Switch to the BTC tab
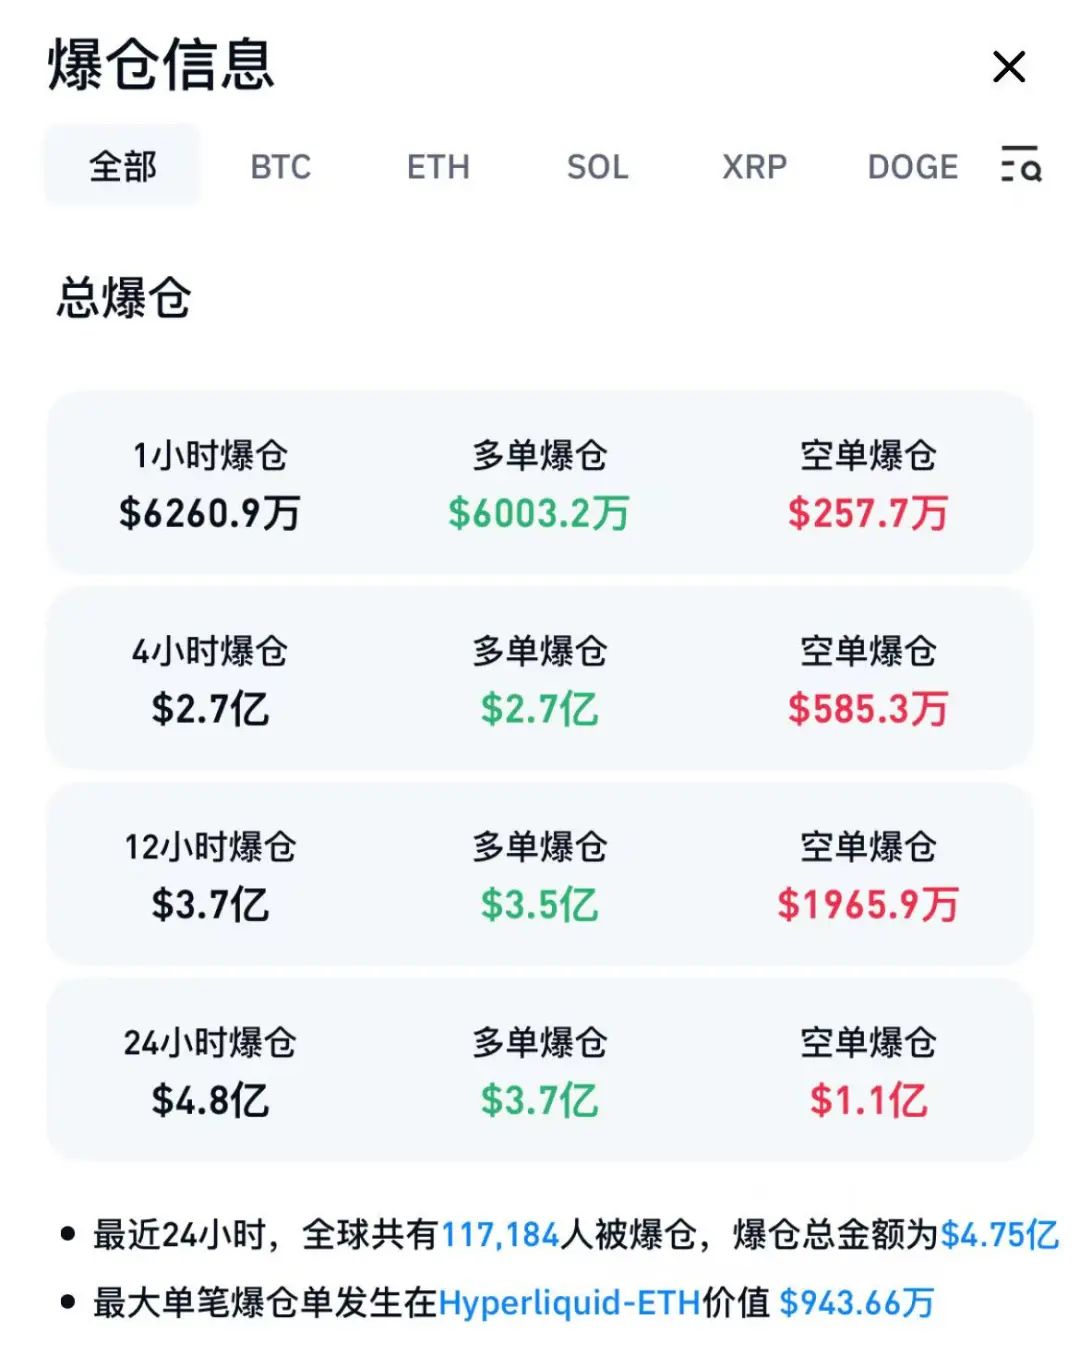The height and width of the screenshot is (1355, 1080). tap(281, 166)
